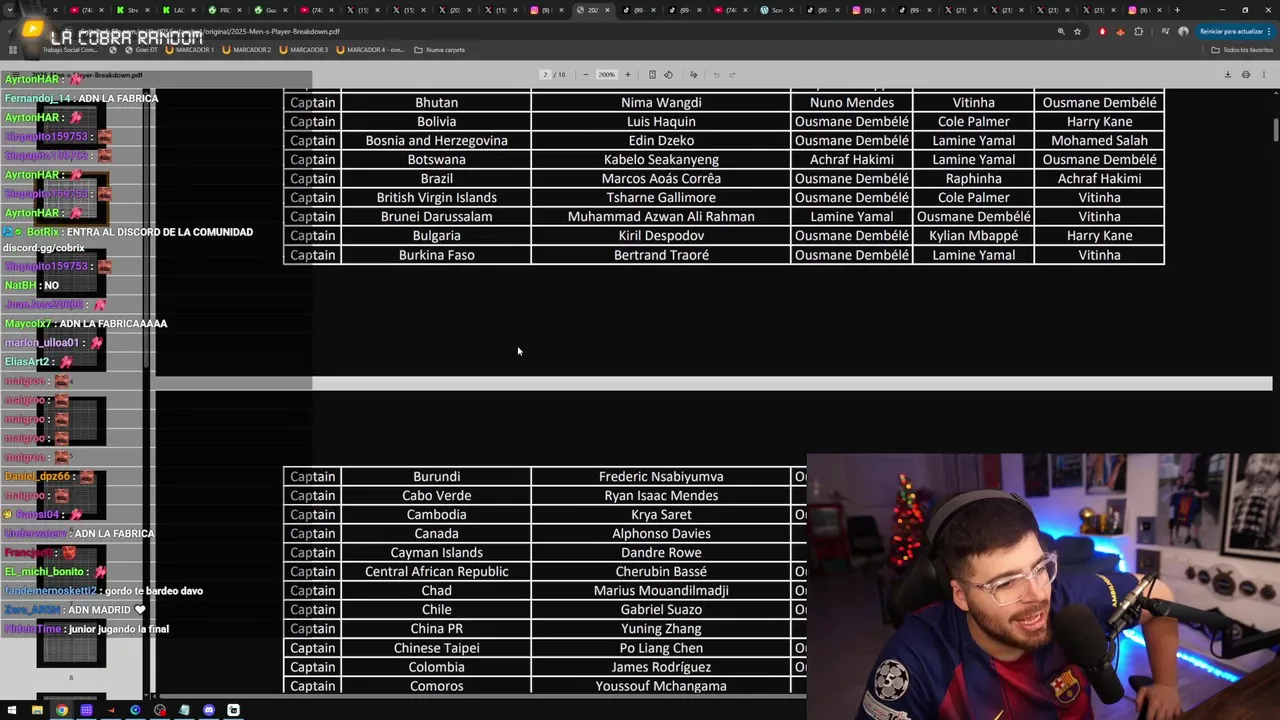Download the PDF file

1228,75
